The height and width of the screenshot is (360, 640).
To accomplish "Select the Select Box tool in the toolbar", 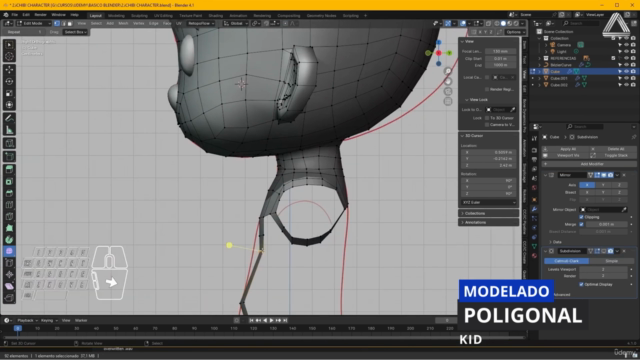I will tap(9, 44).
